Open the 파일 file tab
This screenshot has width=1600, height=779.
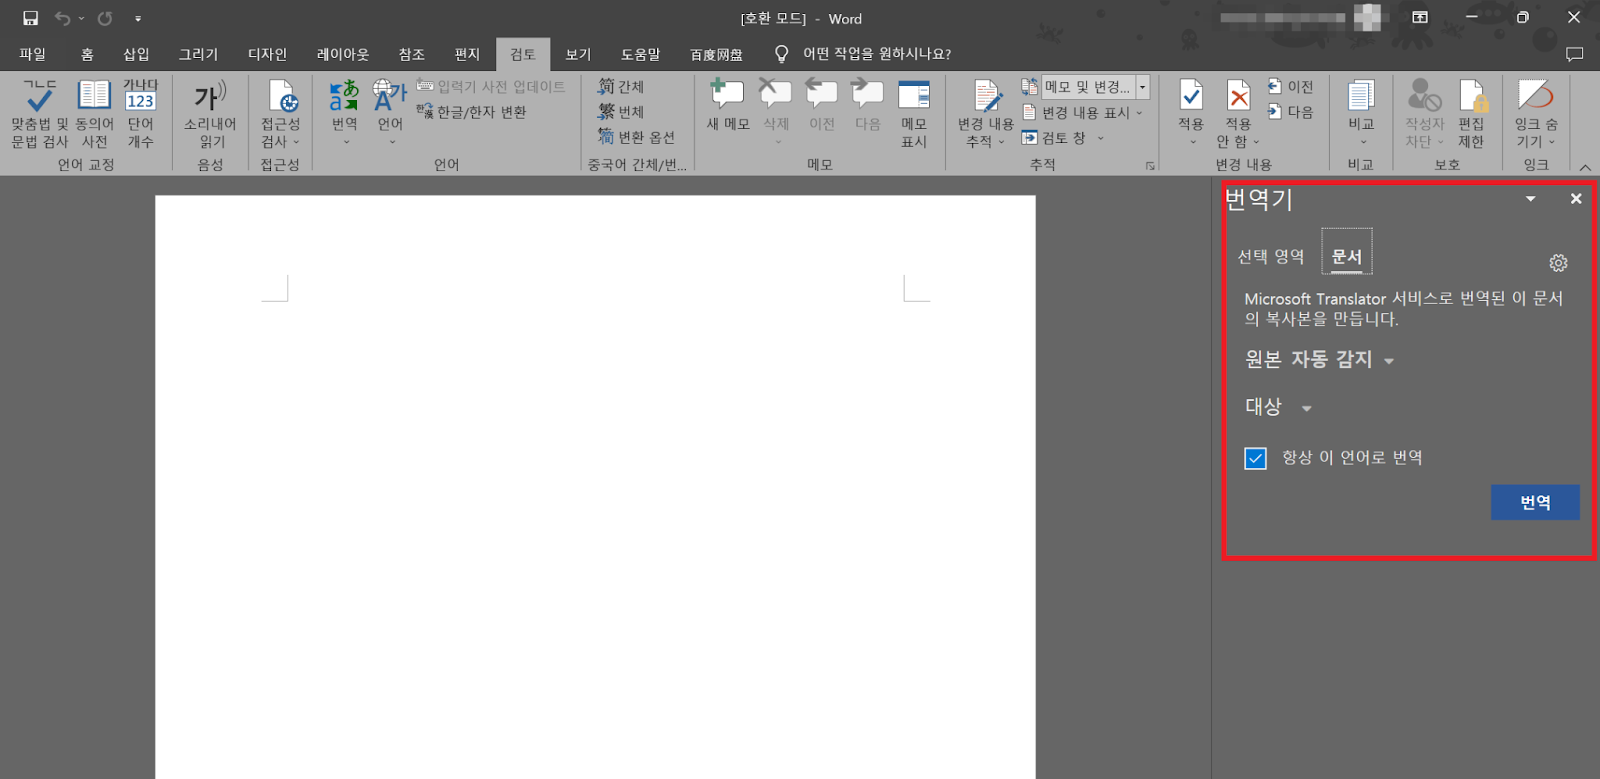click(x=32, y=54)
